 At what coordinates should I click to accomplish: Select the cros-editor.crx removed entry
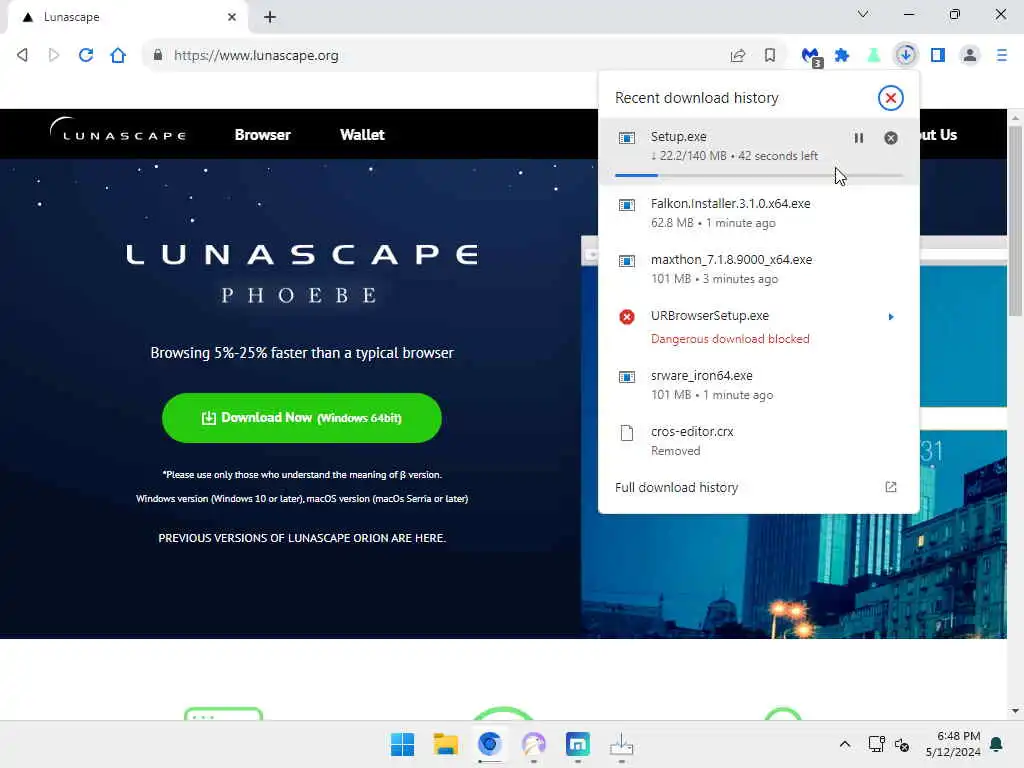(x=758, y=441)
